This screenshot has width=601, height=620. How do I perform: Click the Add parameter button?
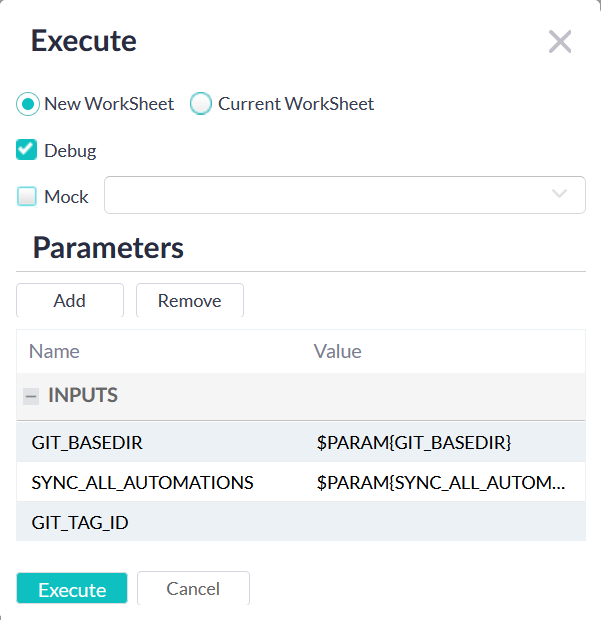(69, 301)
